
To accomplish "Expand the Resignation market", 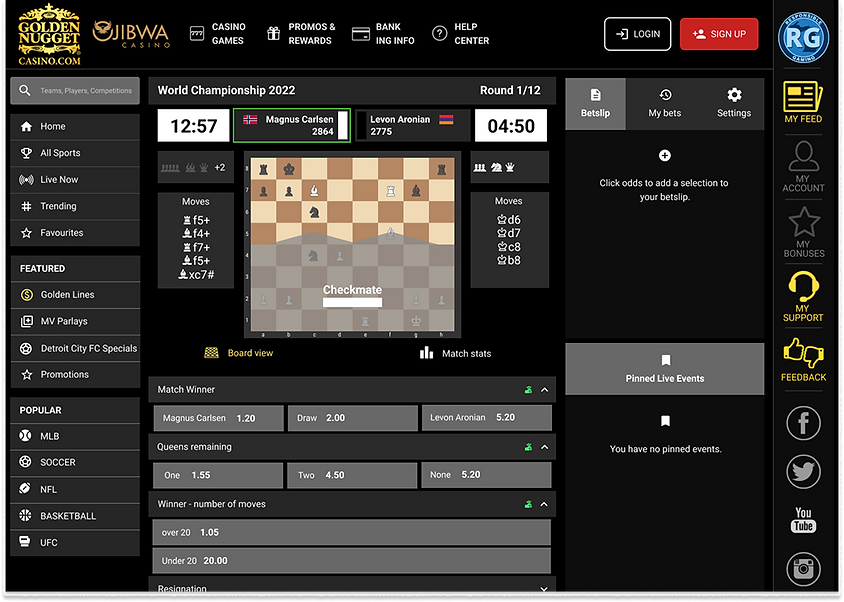I will coord(544,589).
